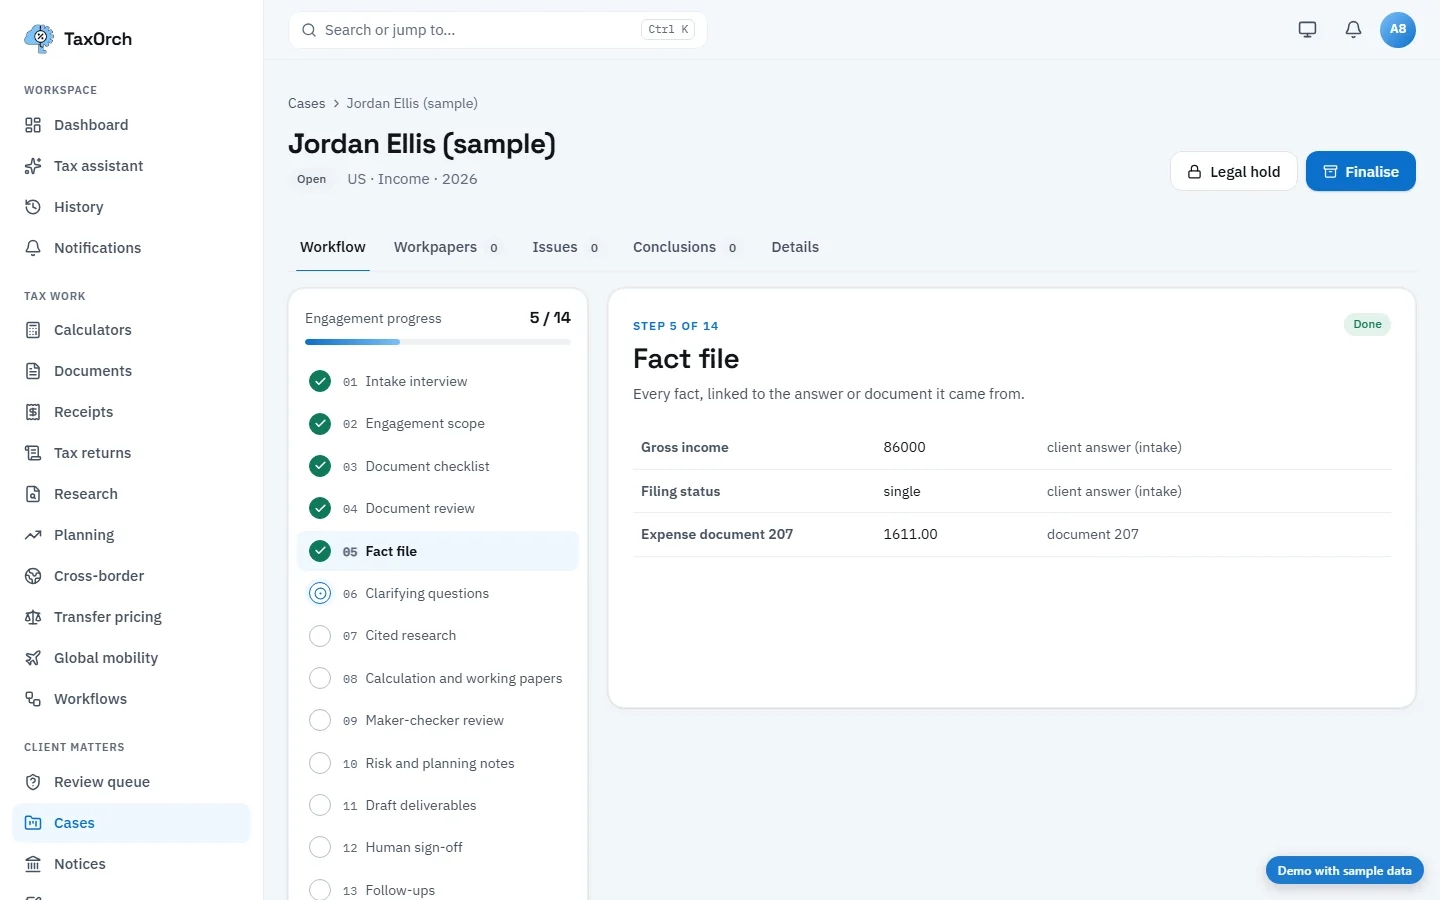Open Cross-border in the sidebar
The image size is (1440, 900).
click(131, 576)
